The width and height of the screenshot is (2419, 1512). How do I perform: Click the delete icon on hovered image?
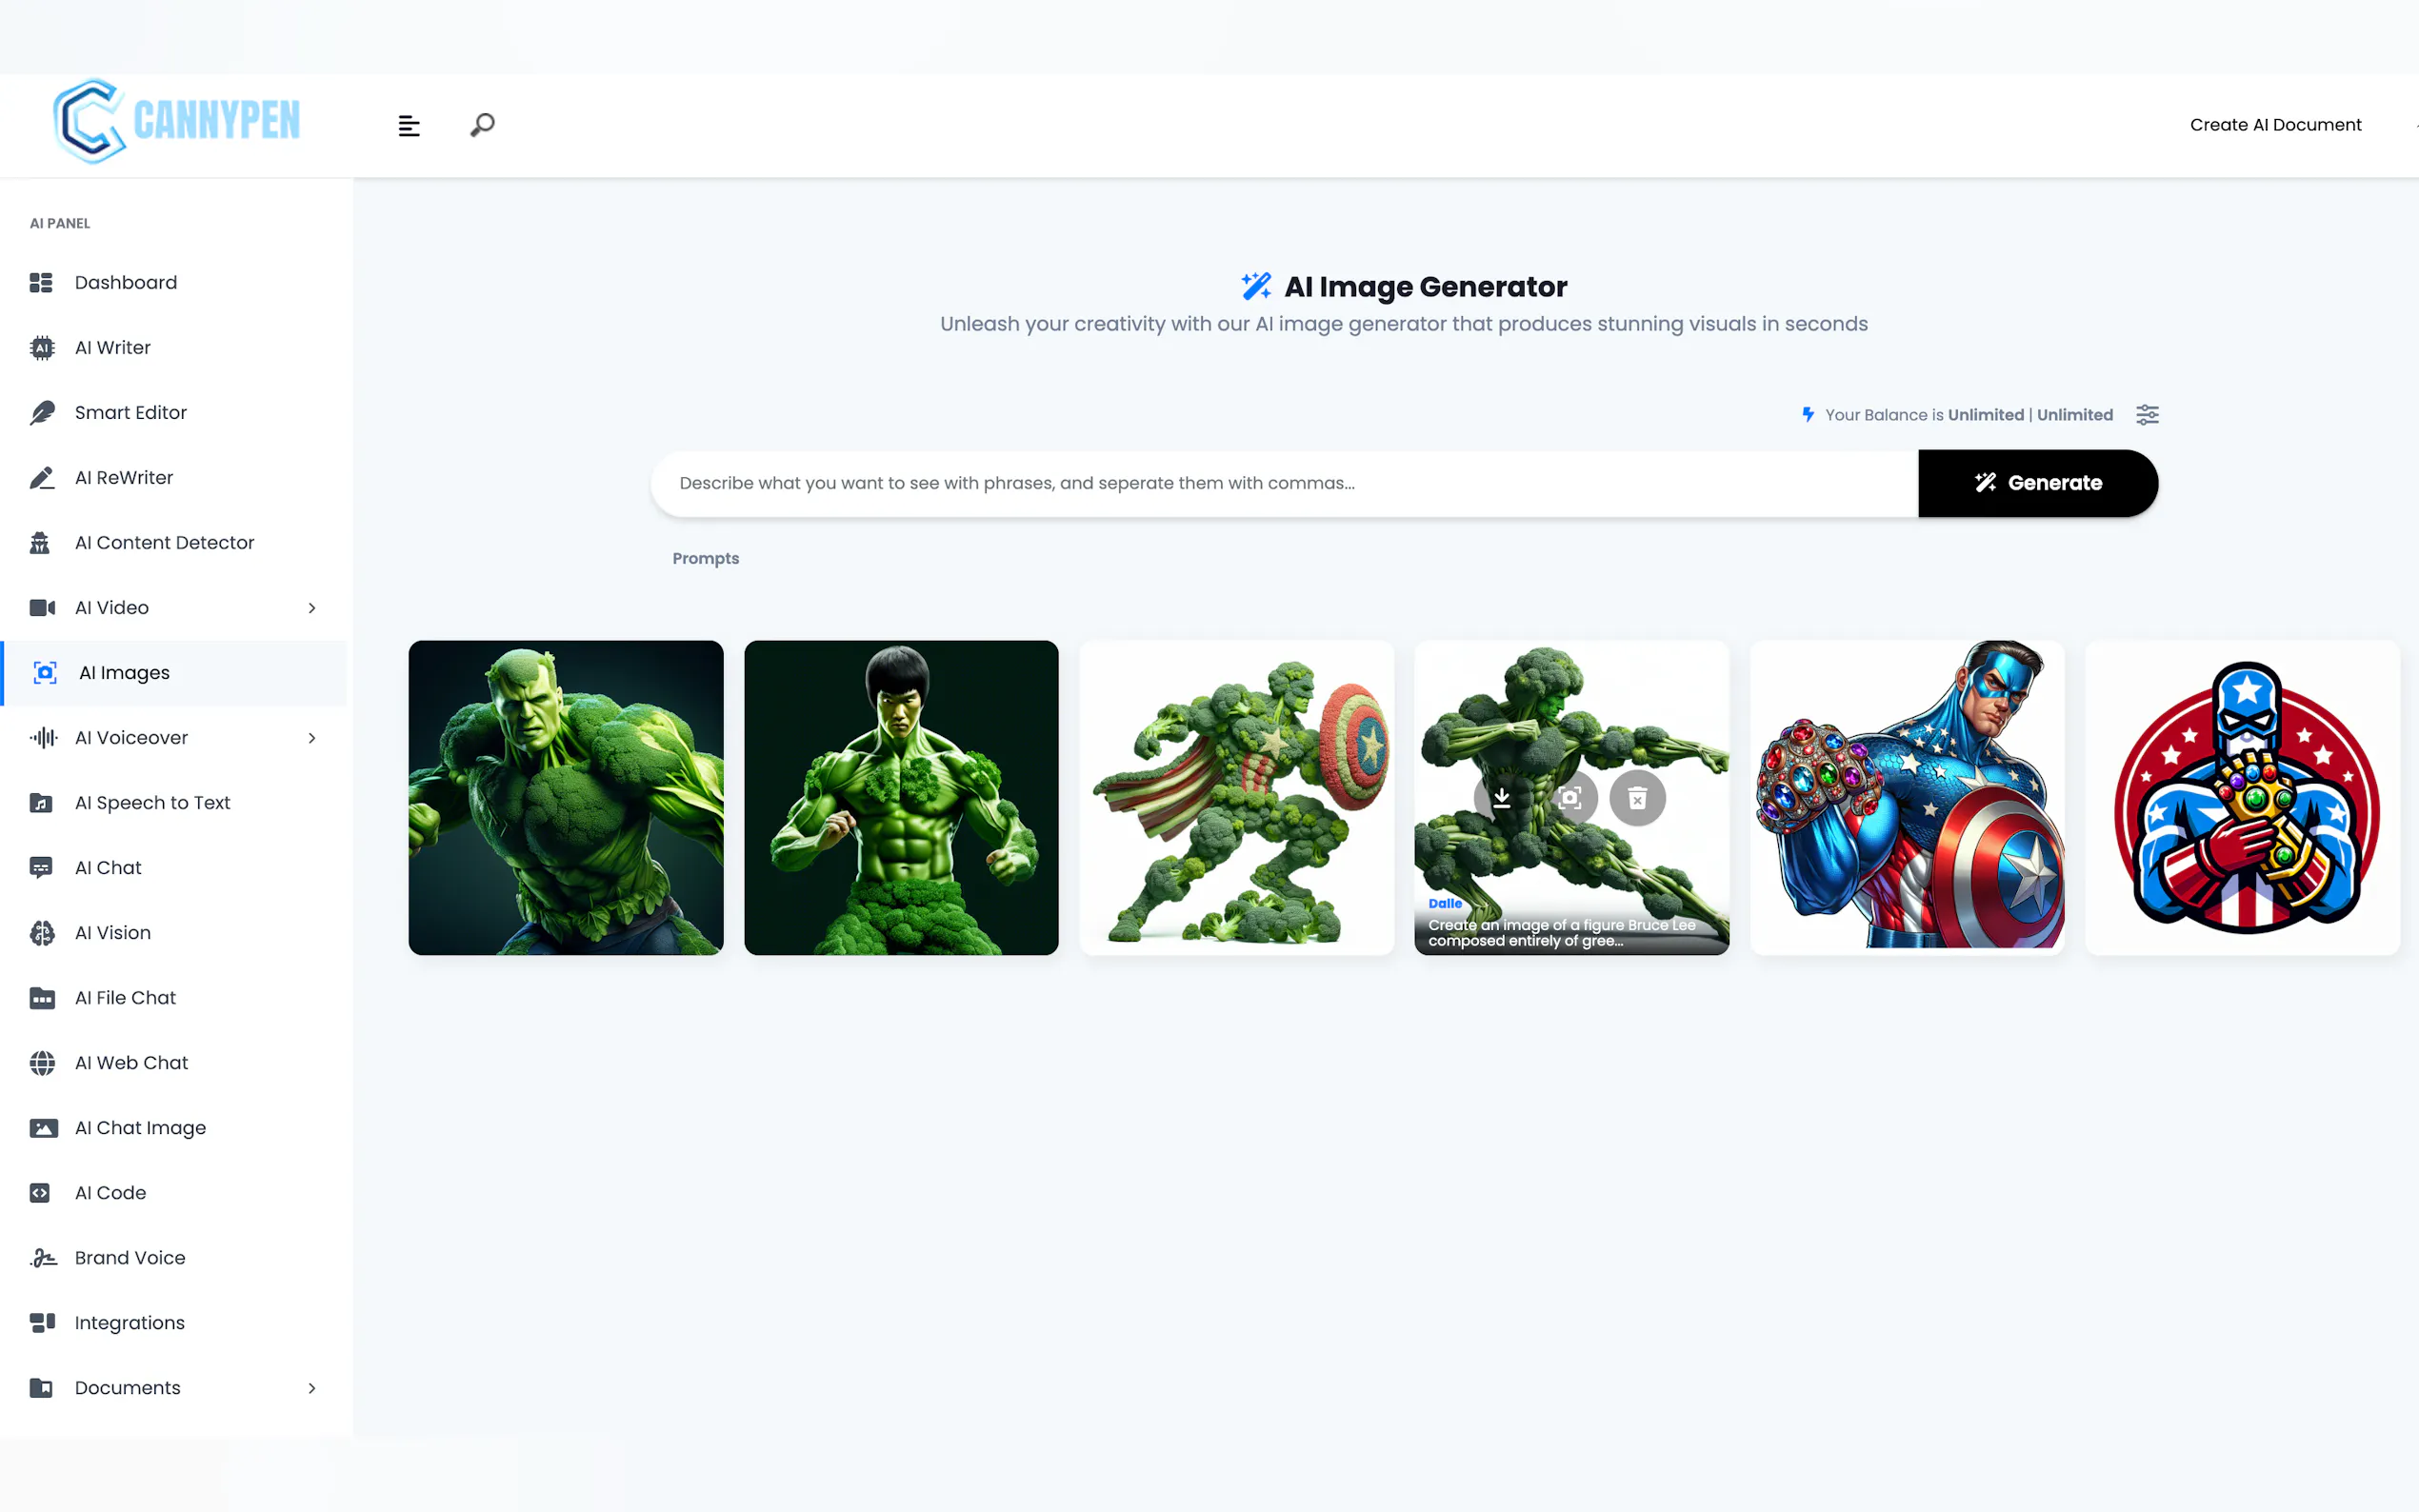(1637, 798)
